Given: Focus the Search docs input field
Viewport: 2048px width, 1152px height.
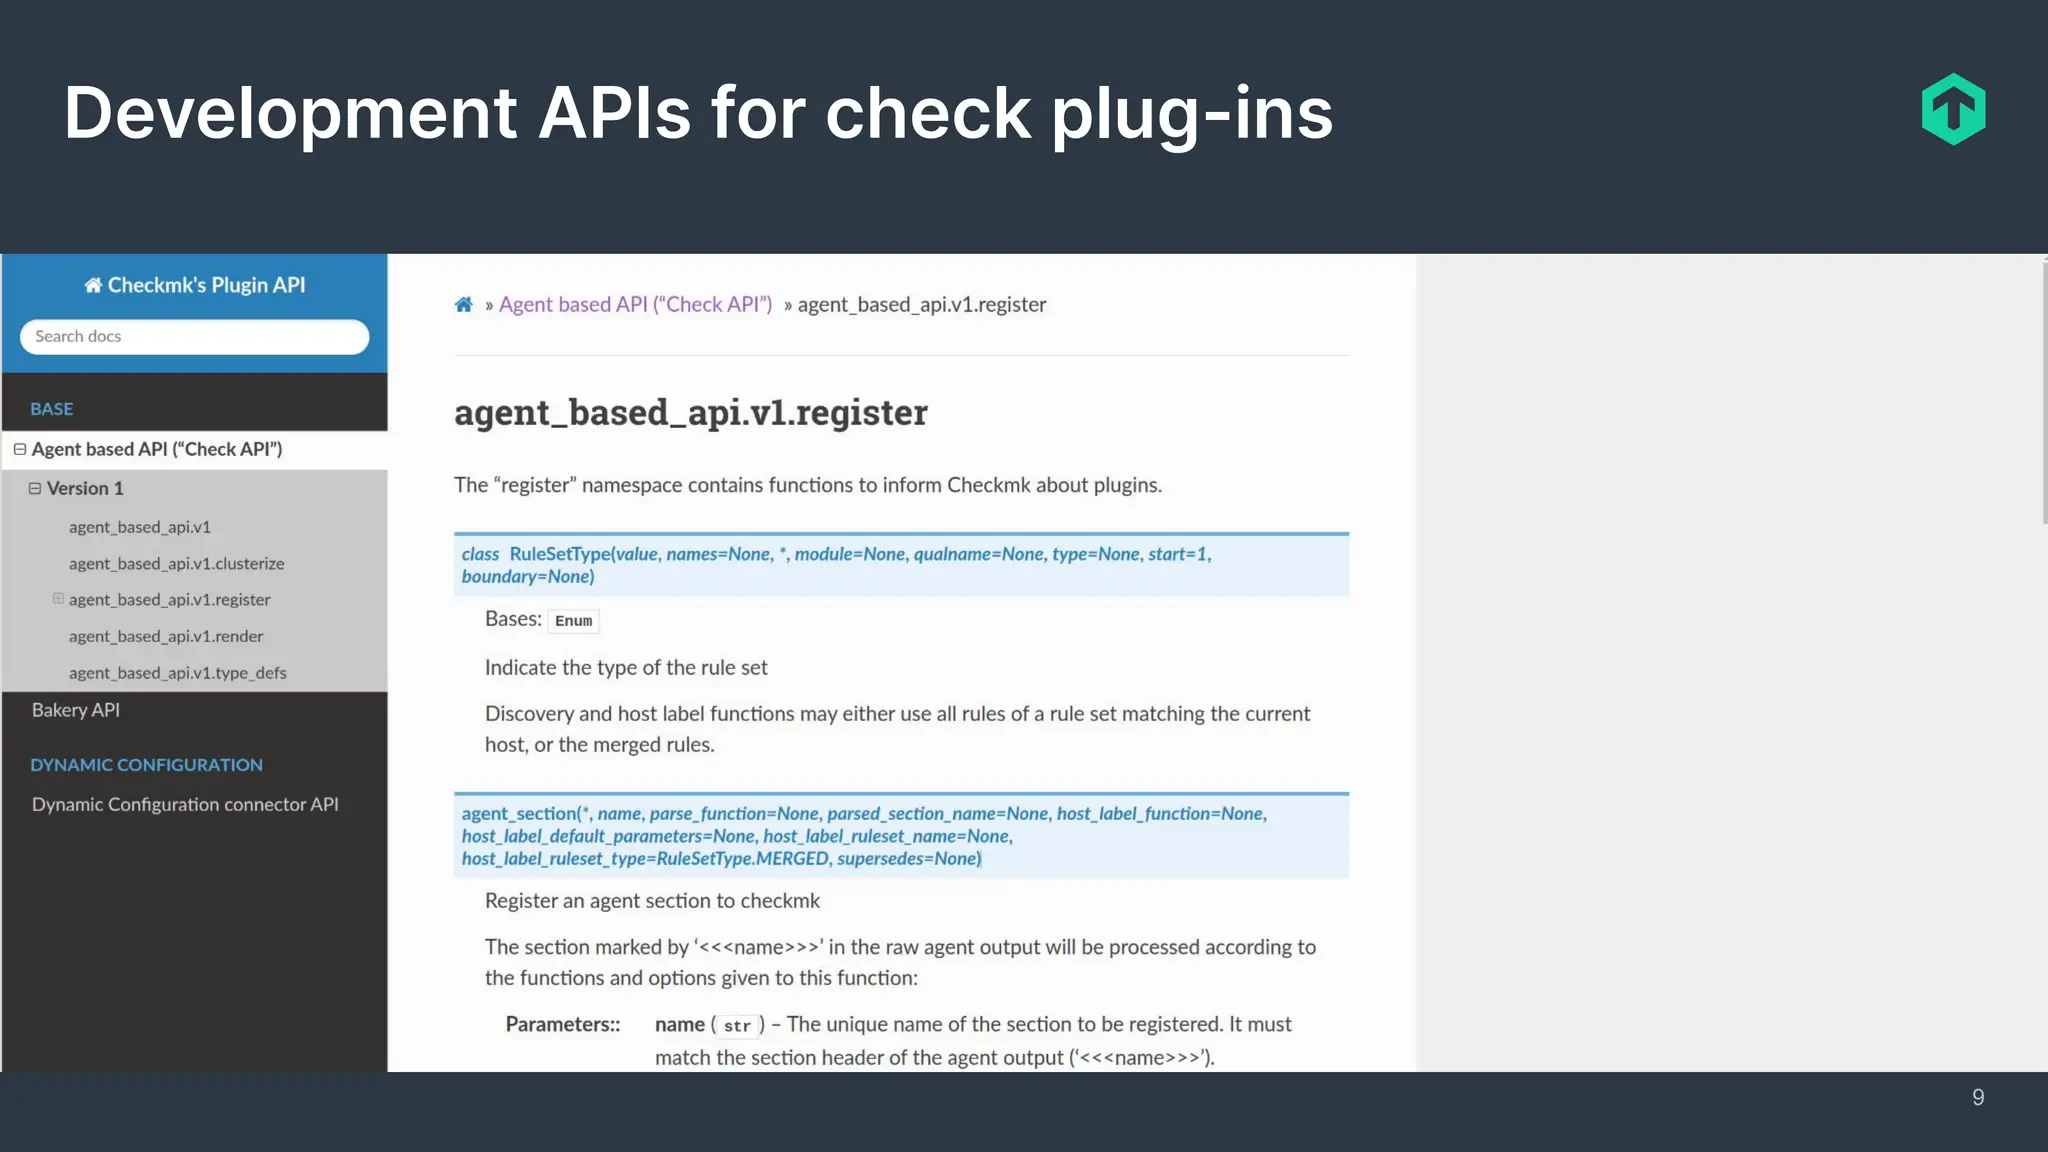Looking at the screenshot, I should pos(195,336).
